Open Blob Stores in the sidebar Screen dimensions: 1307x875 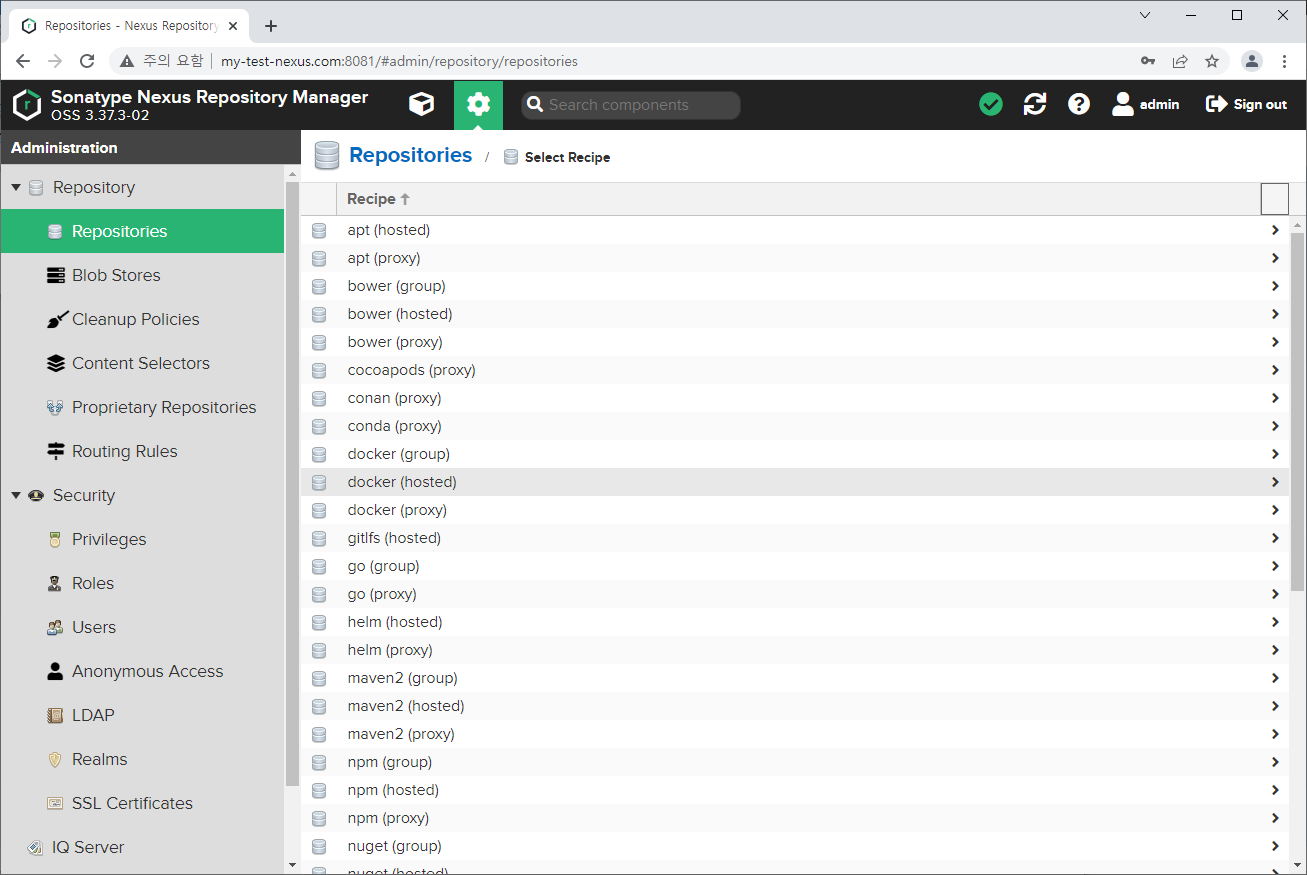(x=142, y=275)
